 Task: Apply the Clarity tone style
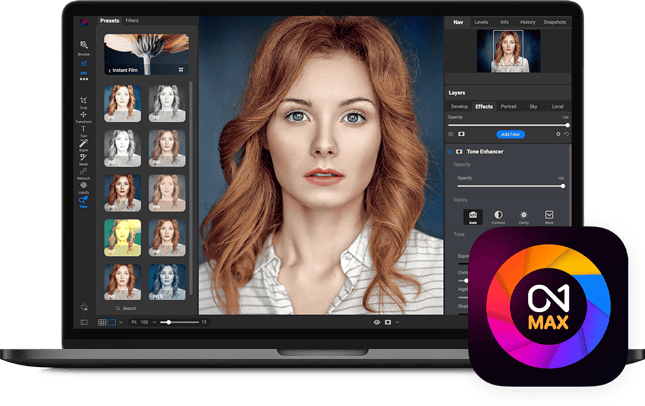click(524, 217)
